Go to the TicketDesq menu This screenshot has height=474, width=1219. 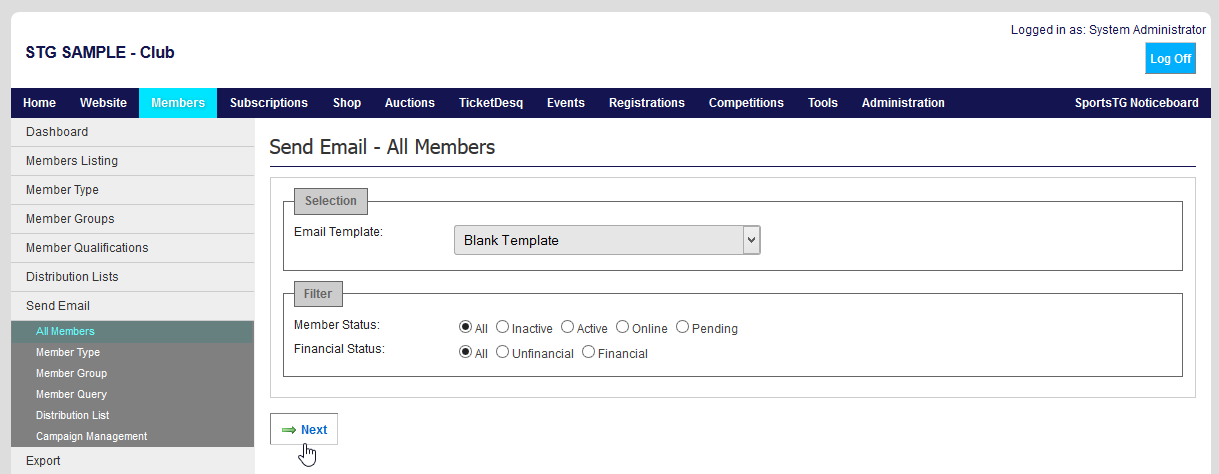[490, 103]
